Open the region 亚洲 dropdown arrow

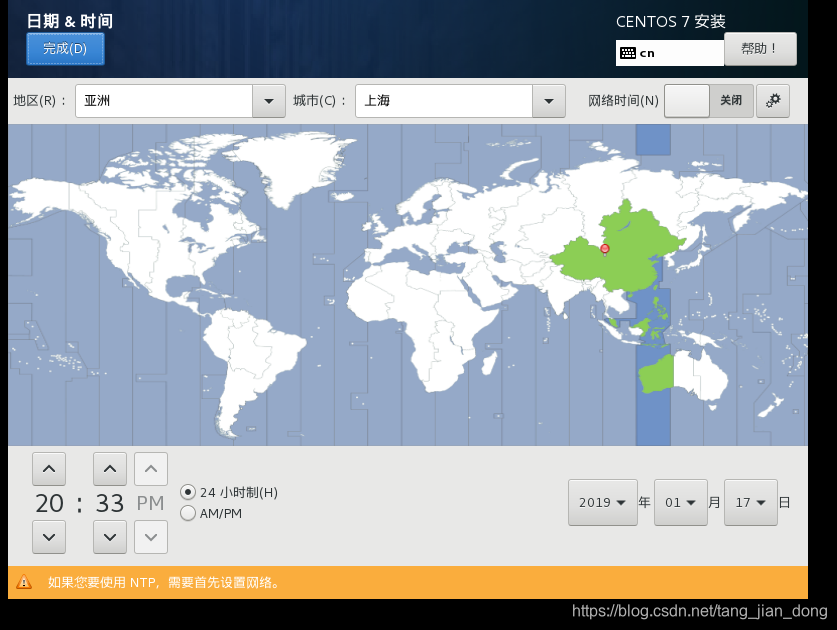[x=269, y=101]
